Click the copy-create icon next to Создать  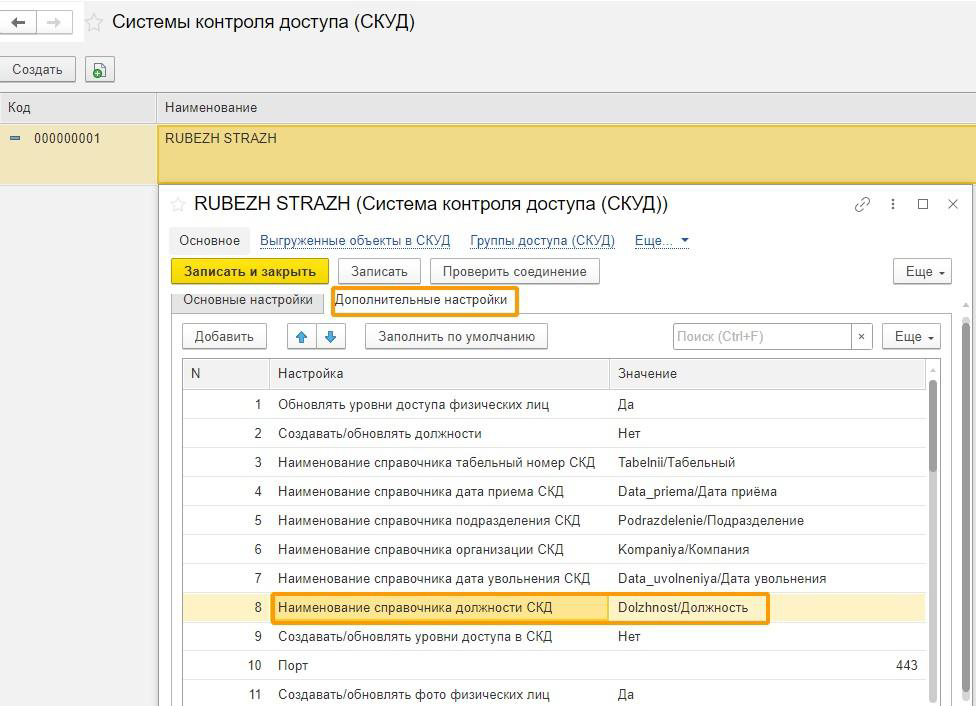99,70
